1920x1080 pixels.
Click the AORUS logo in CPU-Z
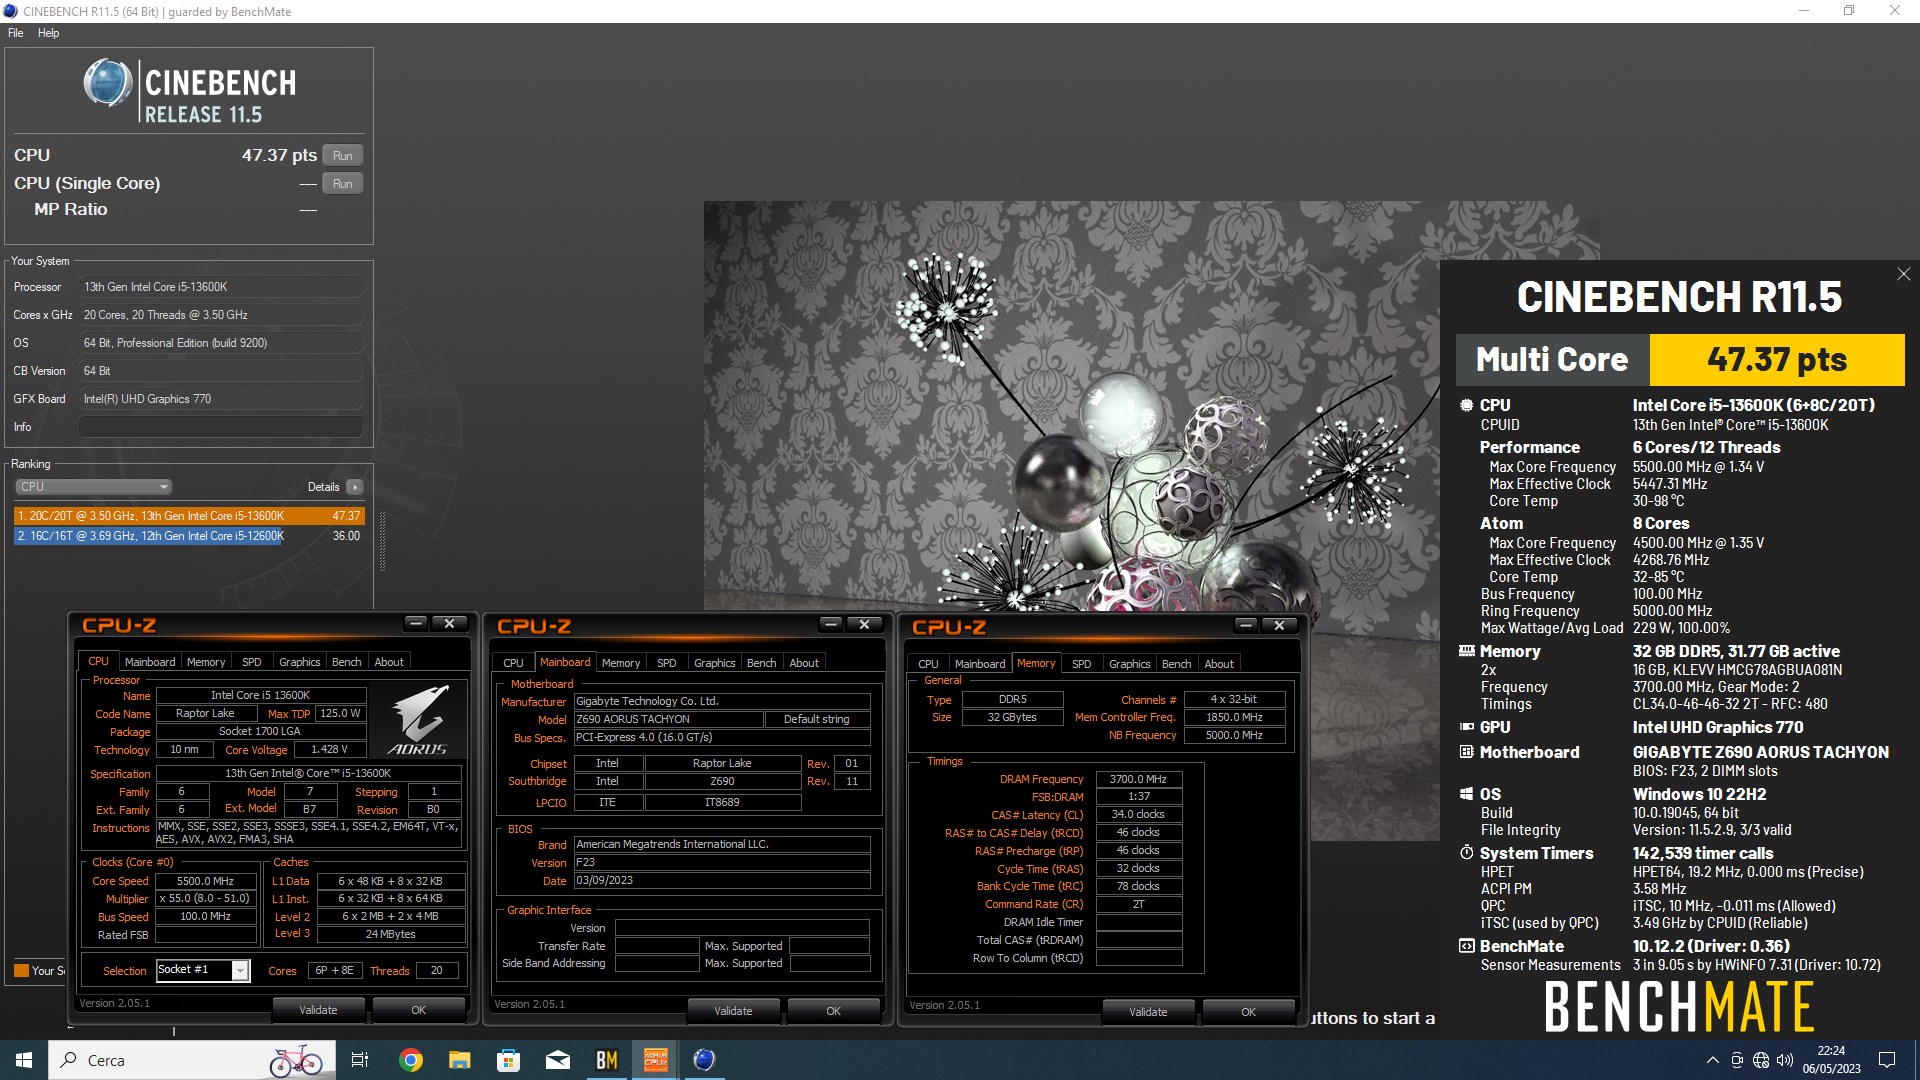(418, 720)
